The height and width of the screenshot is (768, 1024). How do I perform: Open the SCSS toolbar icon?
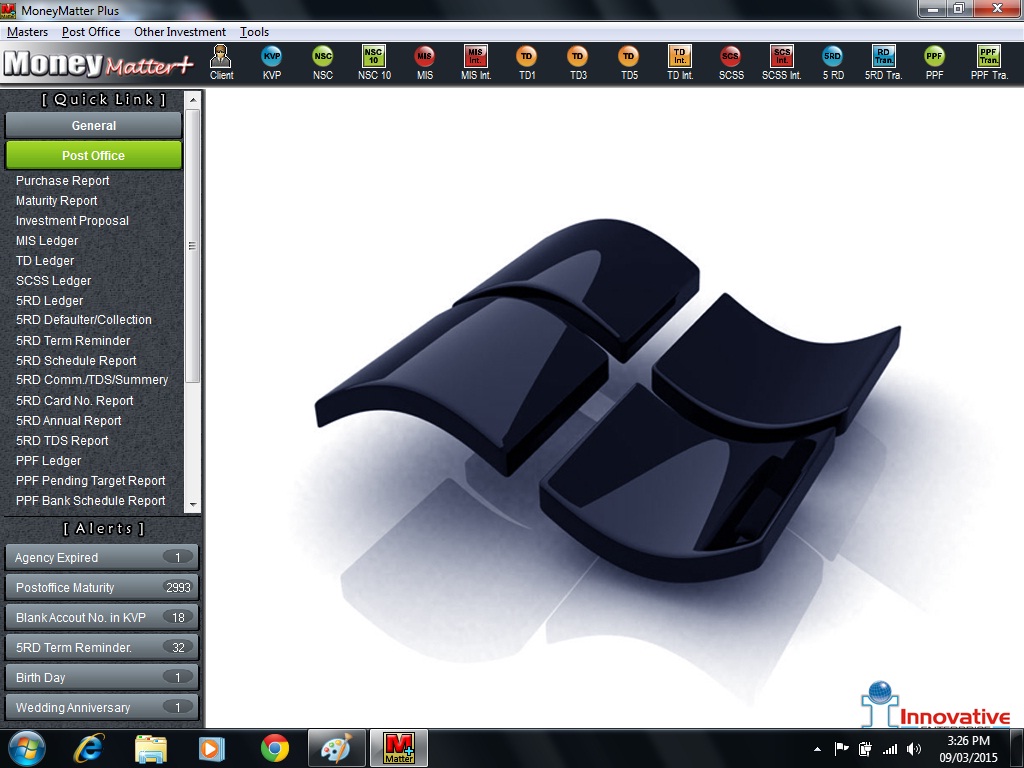click(731, 62)
